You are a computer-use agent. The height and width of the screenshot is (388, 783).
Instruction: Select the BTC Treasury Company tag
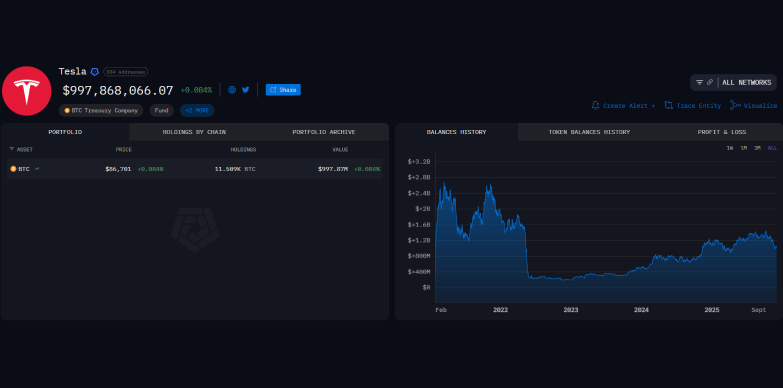[101, 110]
